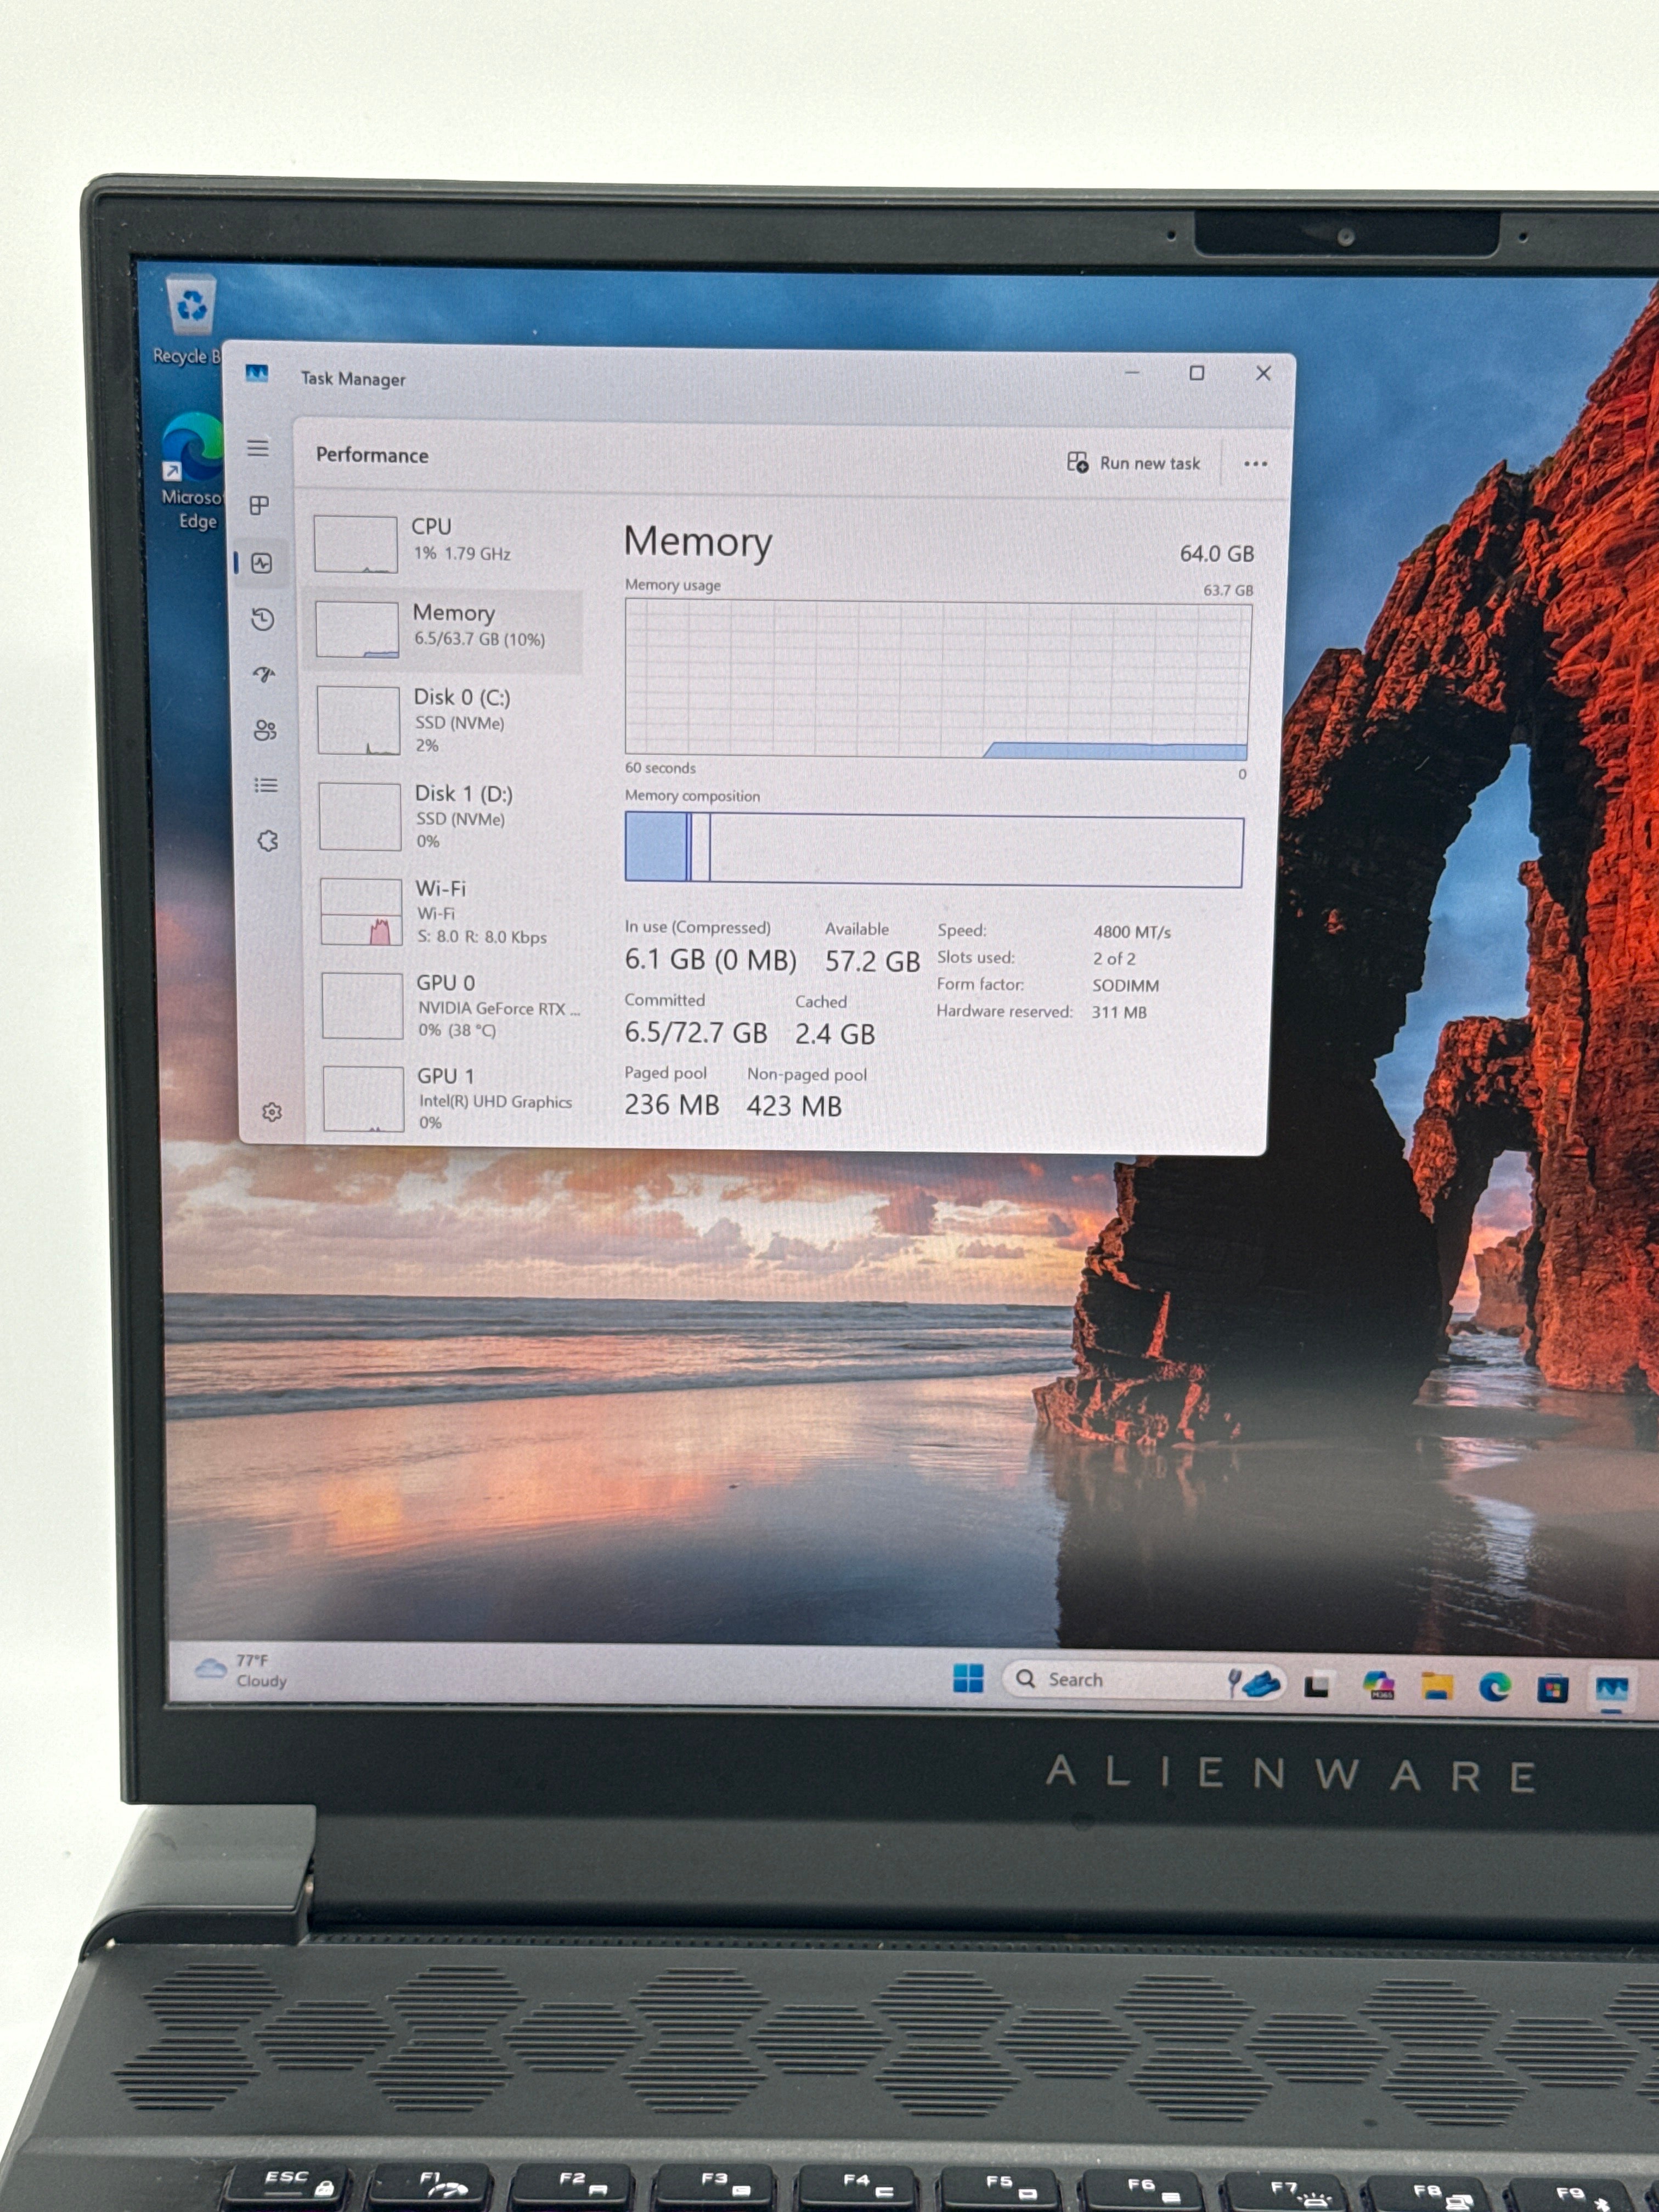Click the Paged pool 236 MB value
Viewport: 1659px width, 2212px height.
[672, 1105]
